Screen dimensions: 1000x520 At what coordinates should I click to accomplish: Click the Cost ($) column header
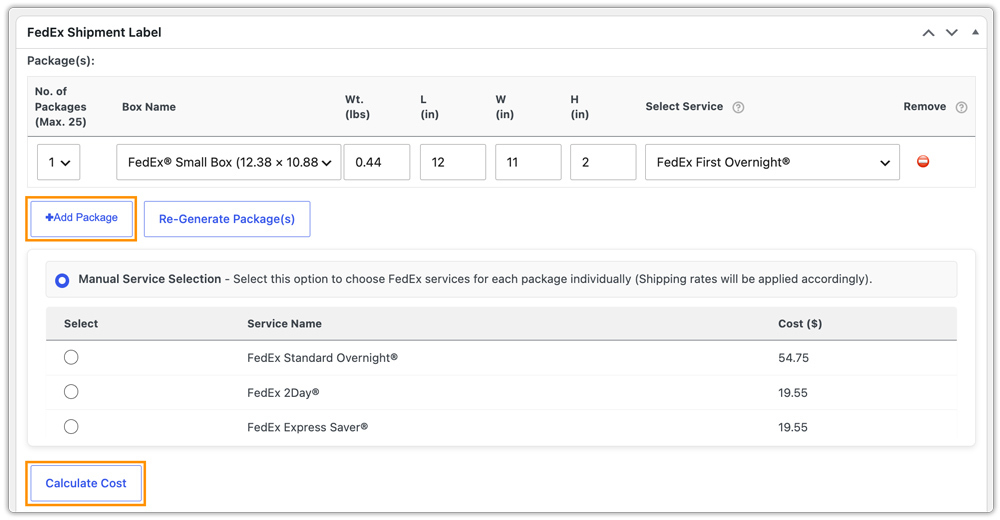click(x=800, y=323)
